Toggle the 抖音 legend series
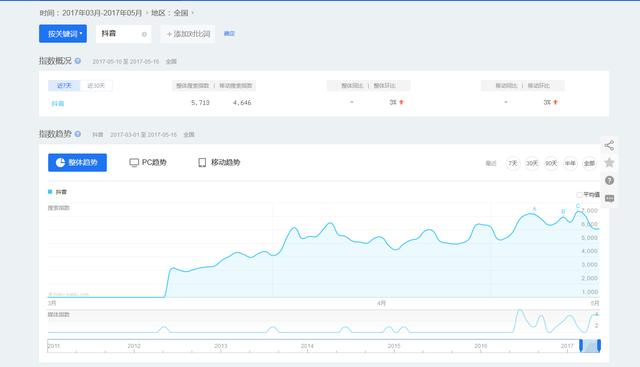640x367 pixels. [x=57, y=192]
